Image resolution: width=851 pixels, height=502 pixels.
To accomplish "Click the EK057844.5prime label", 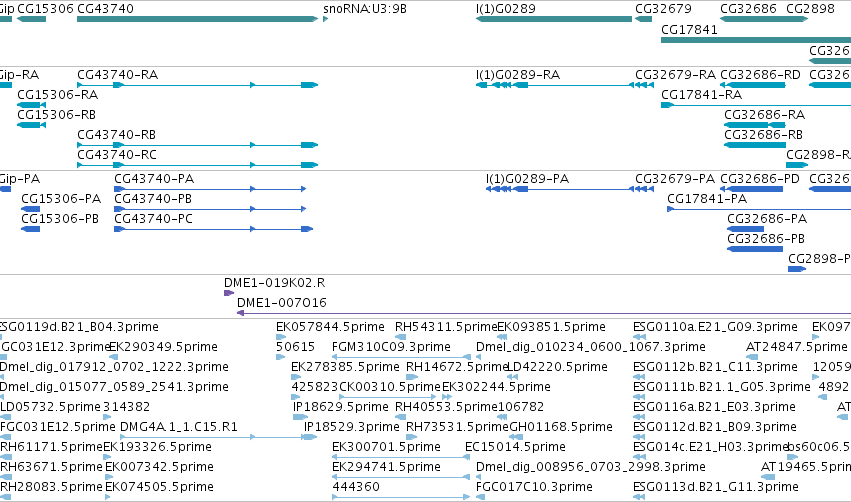I will tap(331, 327).
